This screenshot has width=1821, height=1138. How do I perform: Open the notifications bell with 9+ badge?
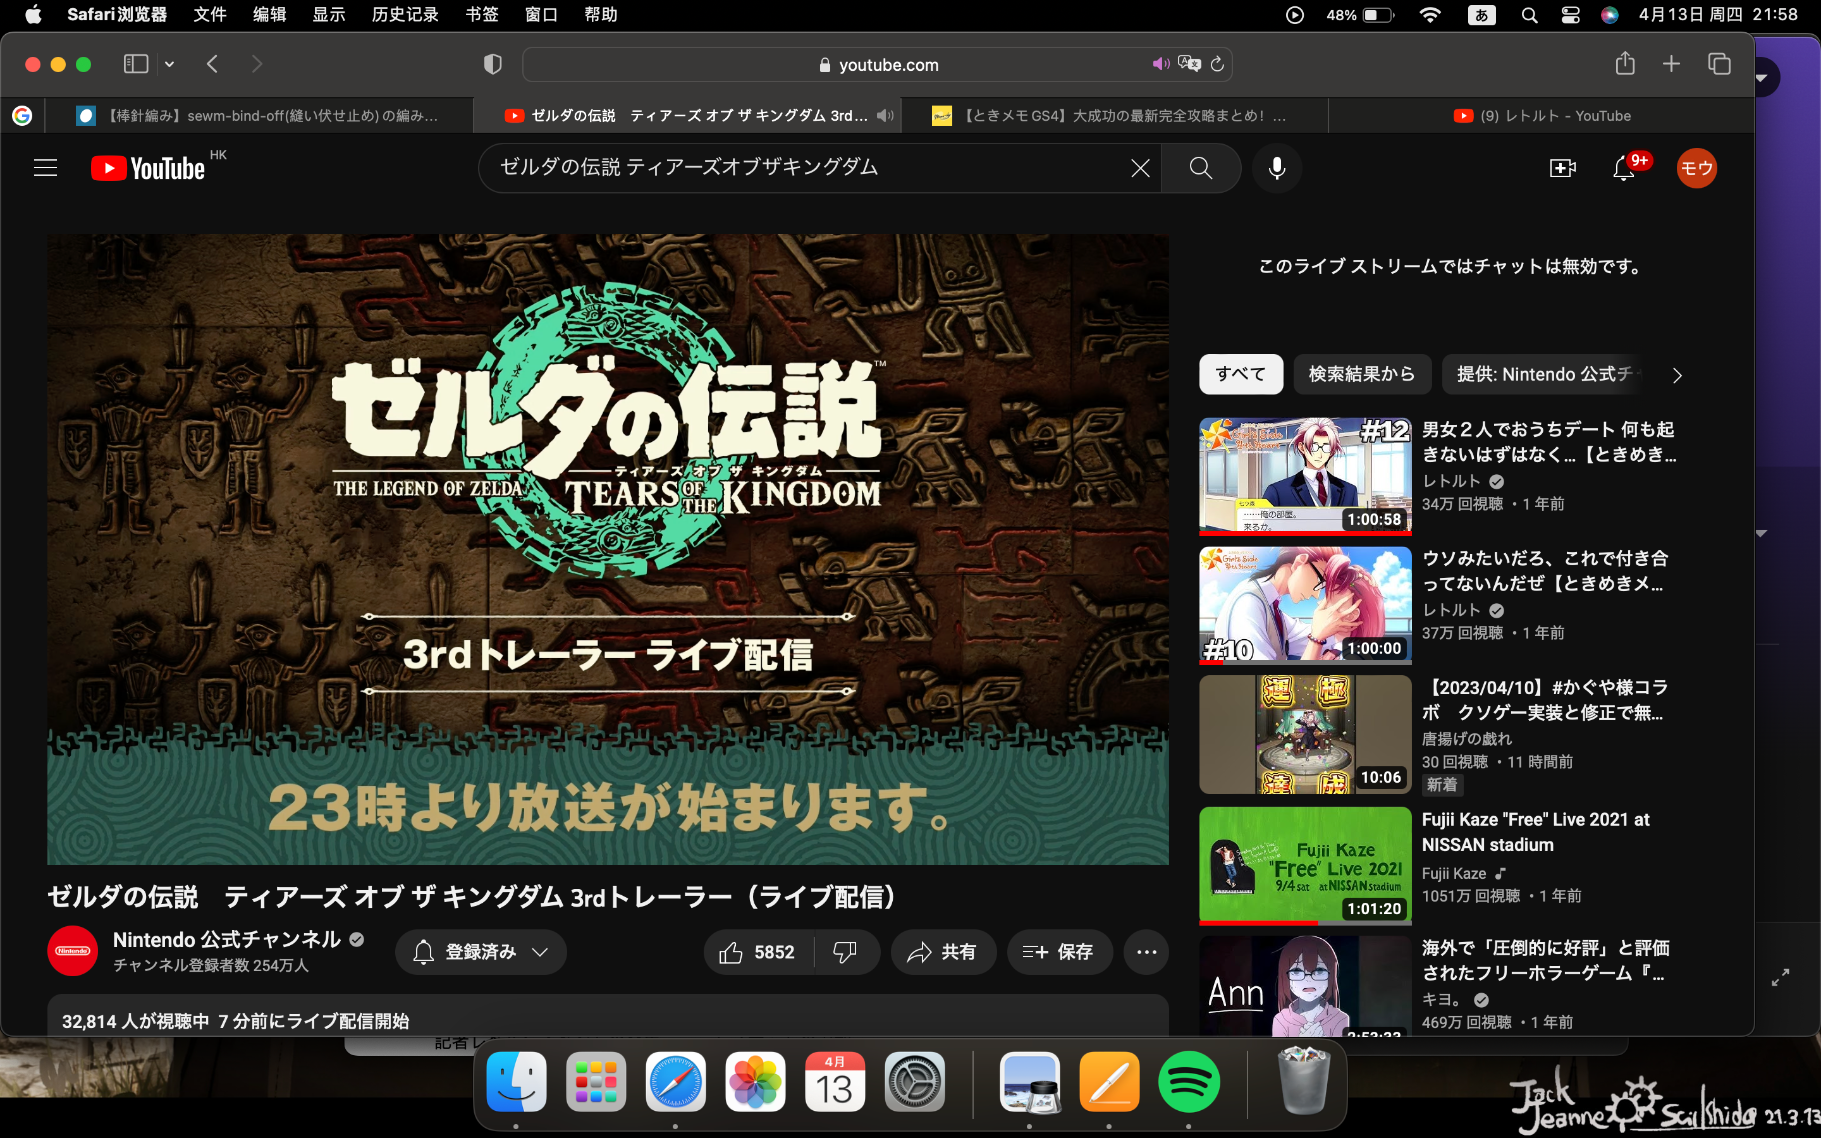pyautogui.click(x=1625, y=168)
